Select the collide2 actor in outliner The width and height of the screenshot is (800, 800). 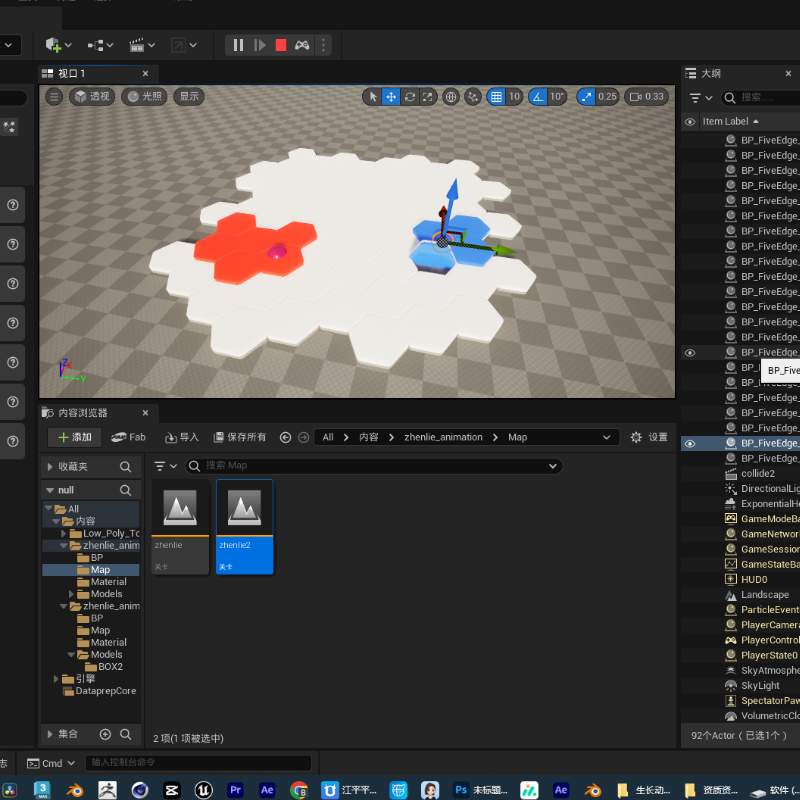758,473
